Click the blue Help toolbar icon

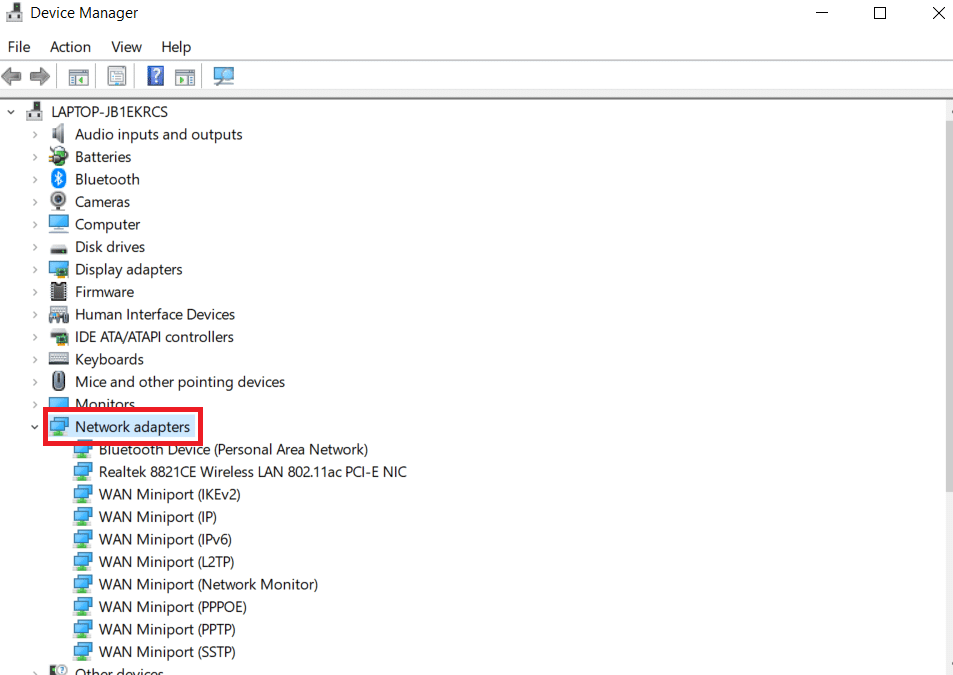click(156, 76)
